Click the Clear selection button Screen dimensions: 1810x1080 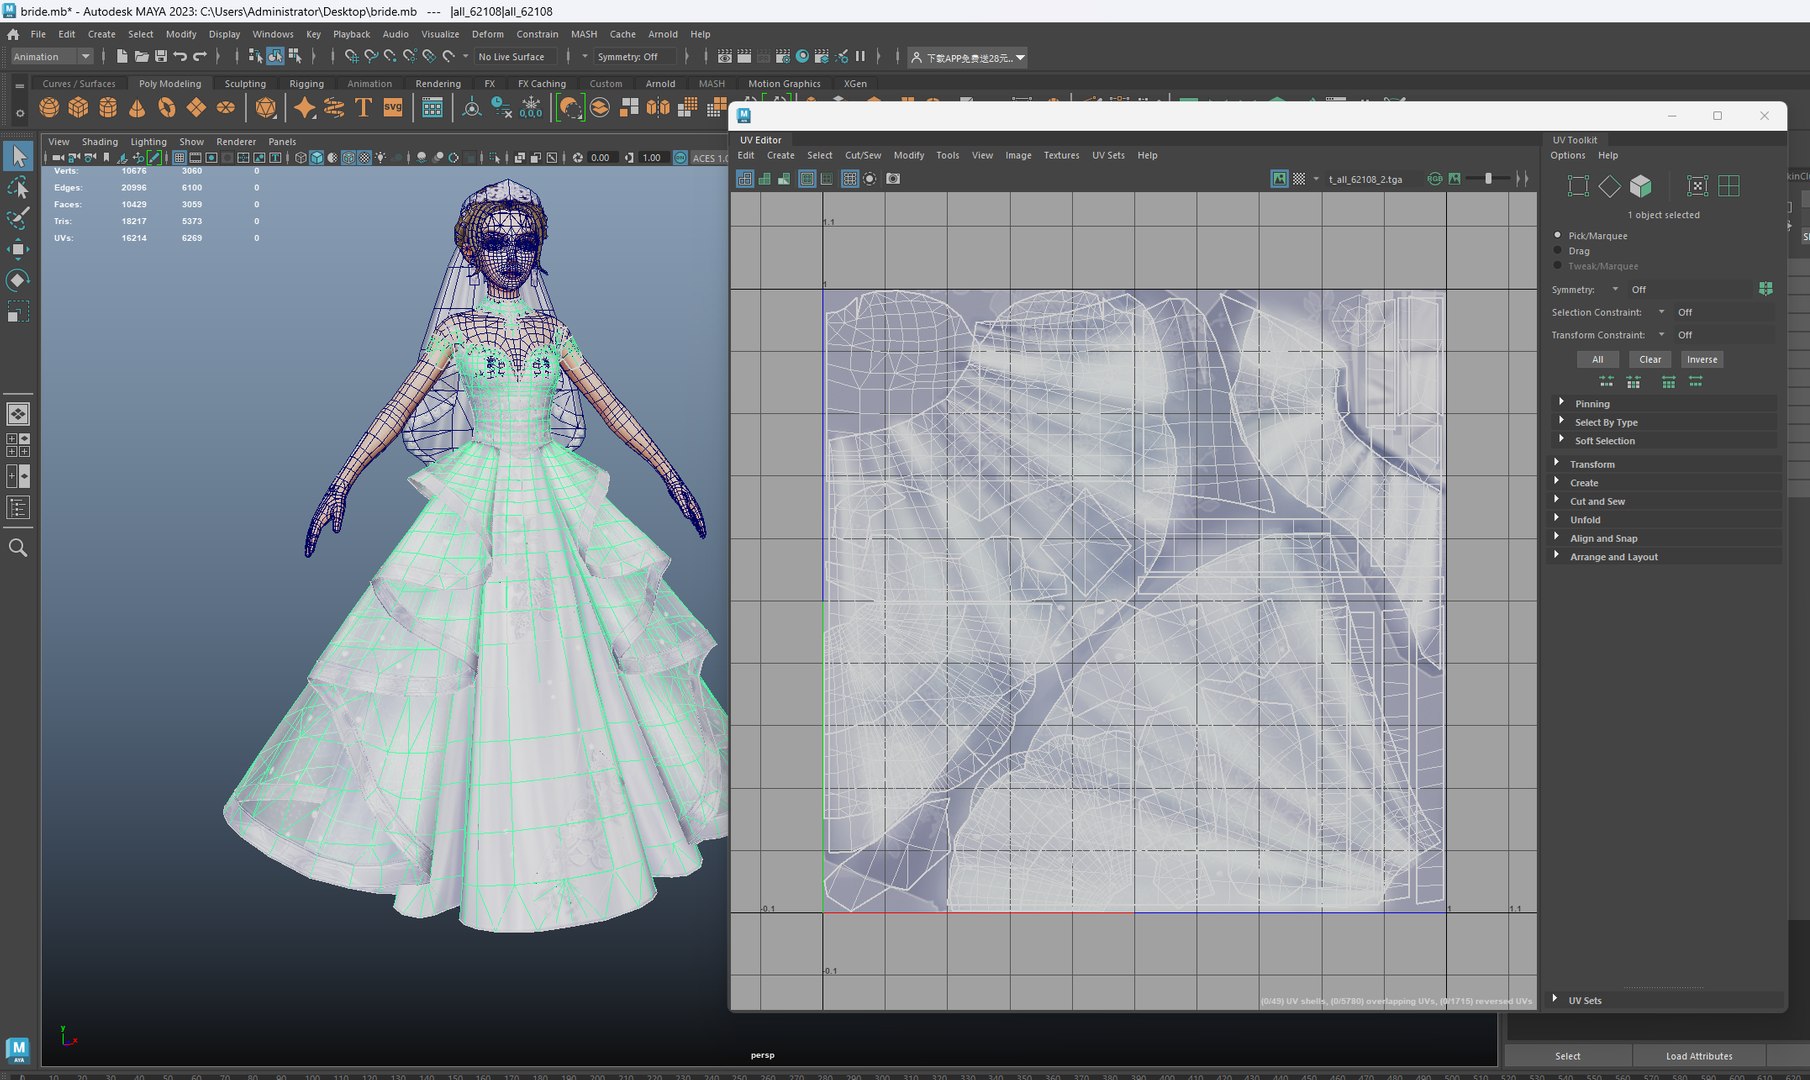(1650, 359)
